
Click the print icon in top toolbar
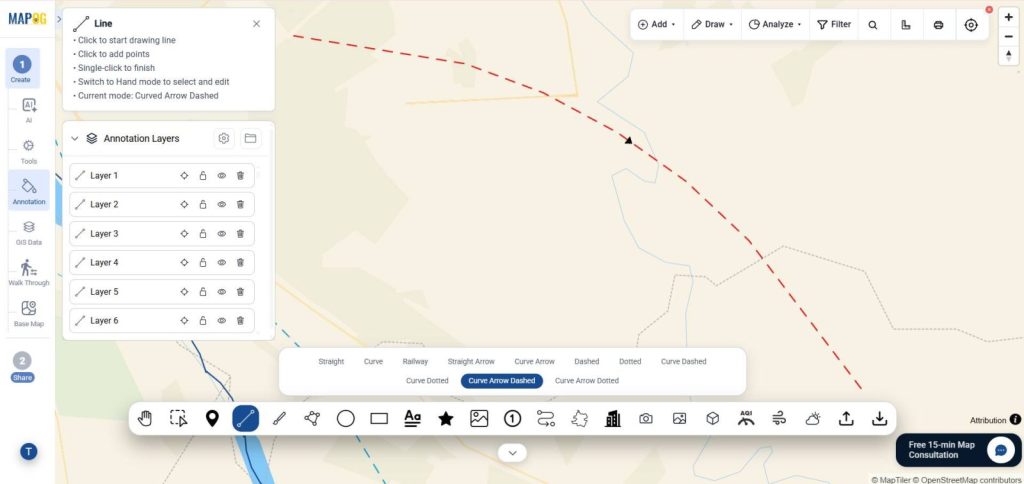938,25
